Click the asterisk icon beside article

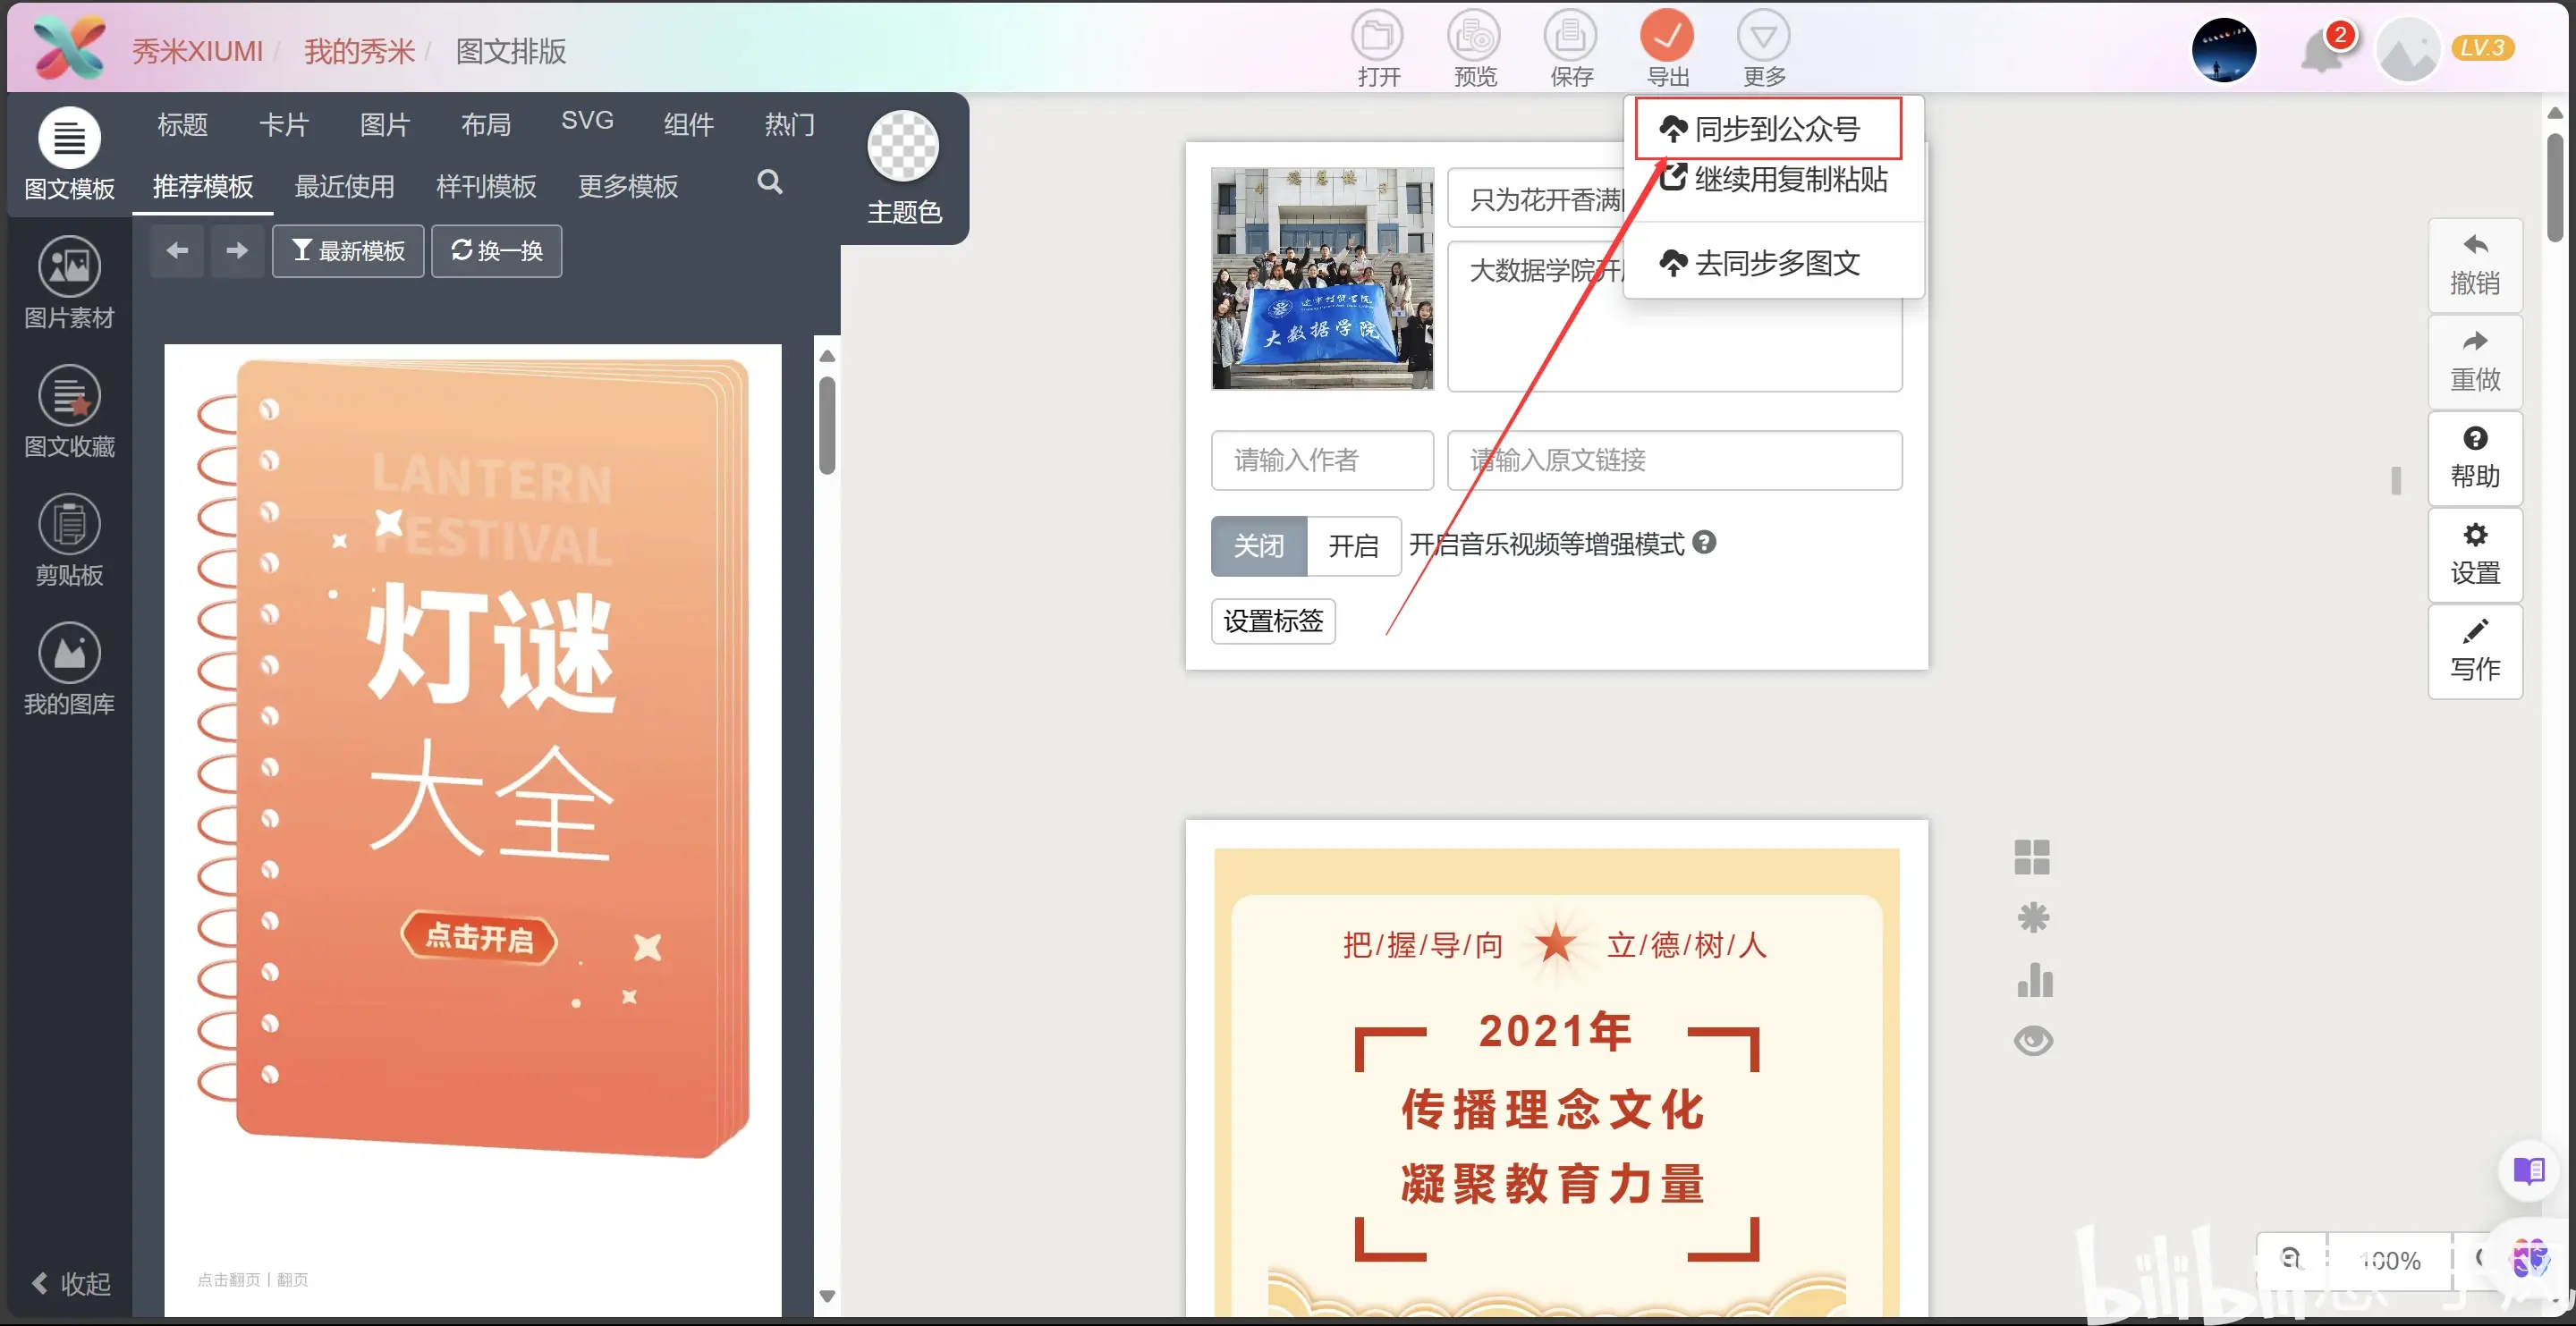(x=2032, y=918)
